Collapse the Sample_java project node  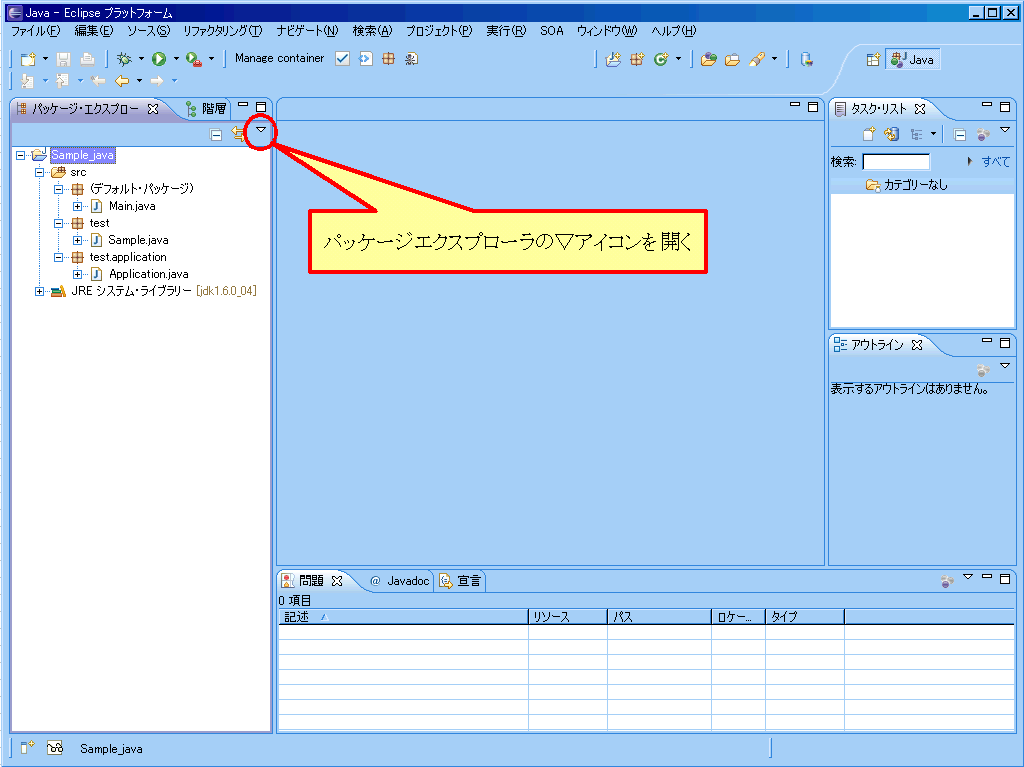coord(20,155)
